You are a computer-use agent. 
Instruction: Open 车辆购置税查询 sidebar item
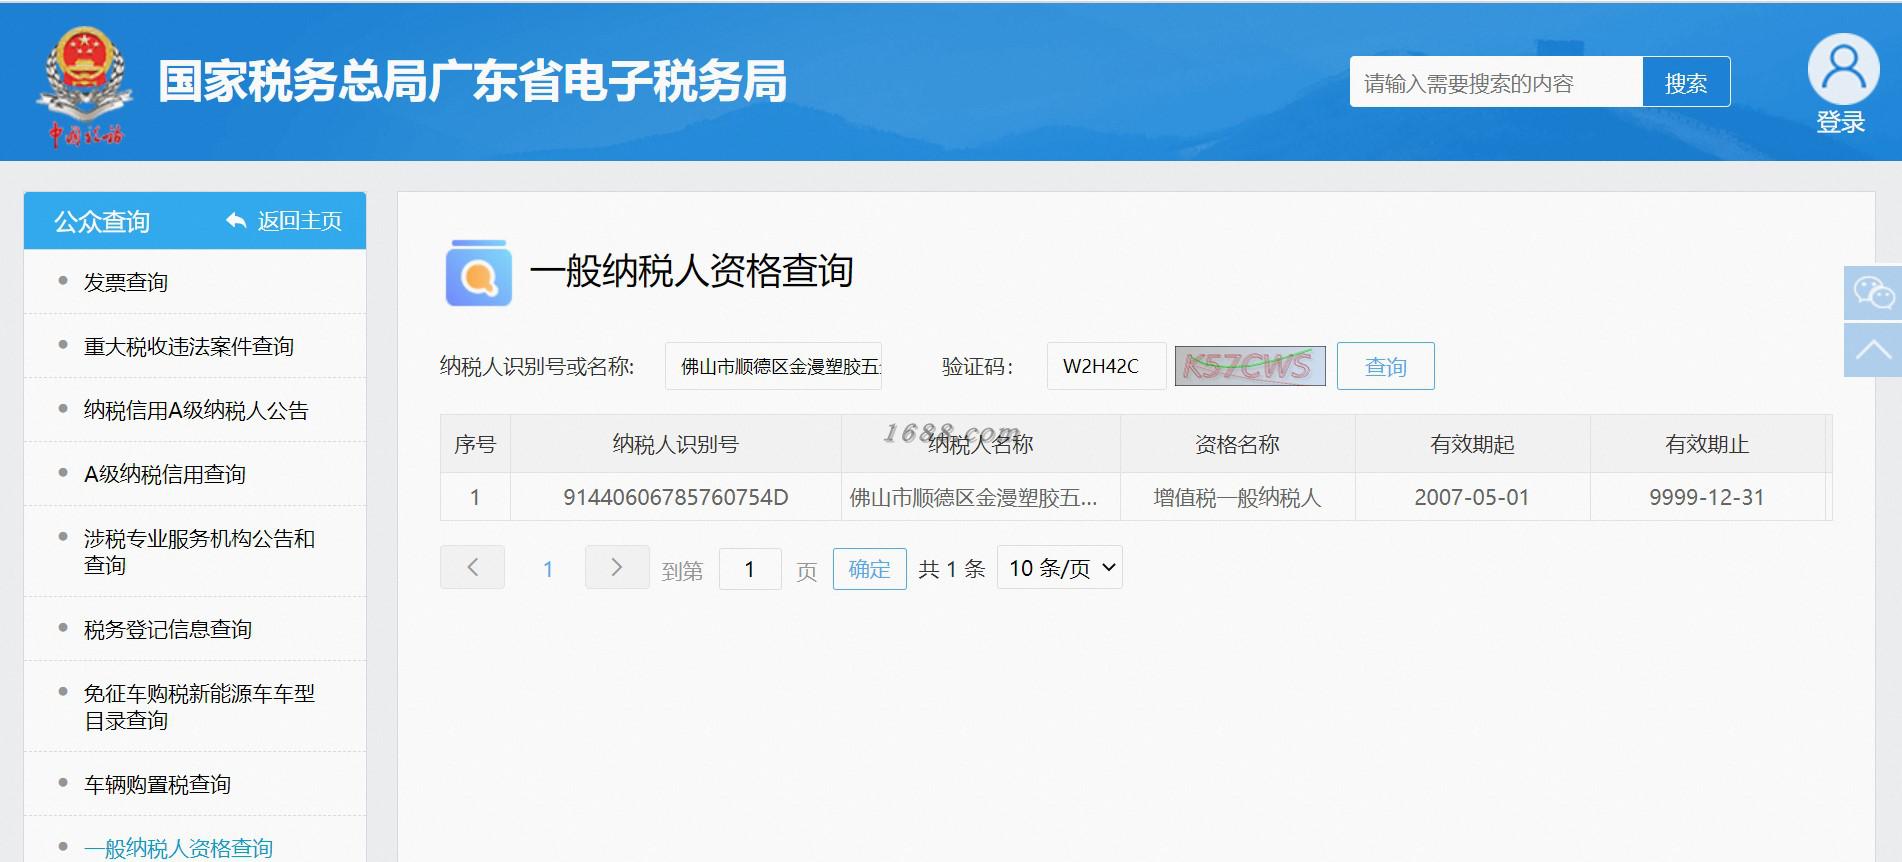pos(157,784)
